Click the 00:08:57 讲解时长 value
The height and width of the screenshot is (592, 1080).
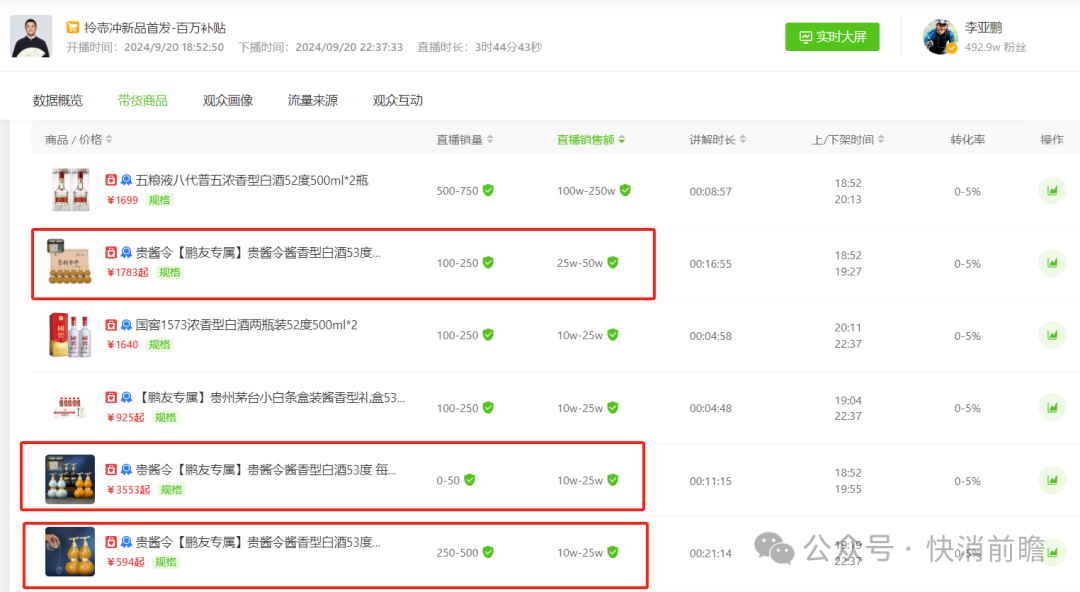[x=710, y=192]
